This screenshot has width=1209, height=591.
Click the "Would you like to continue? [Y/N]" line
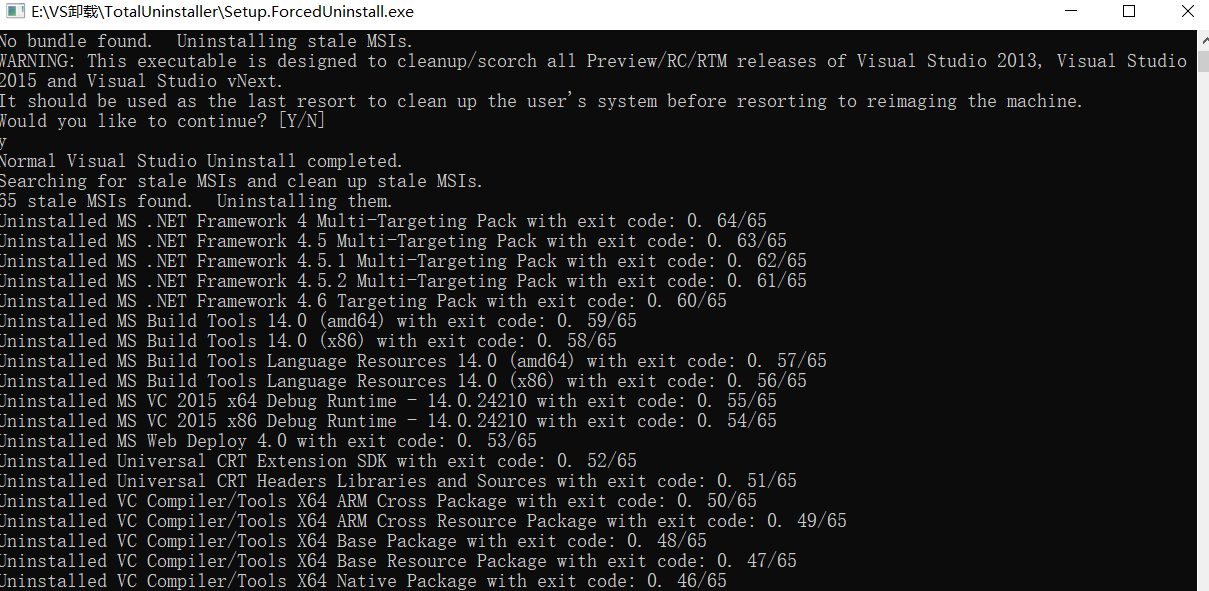point(162,121)
